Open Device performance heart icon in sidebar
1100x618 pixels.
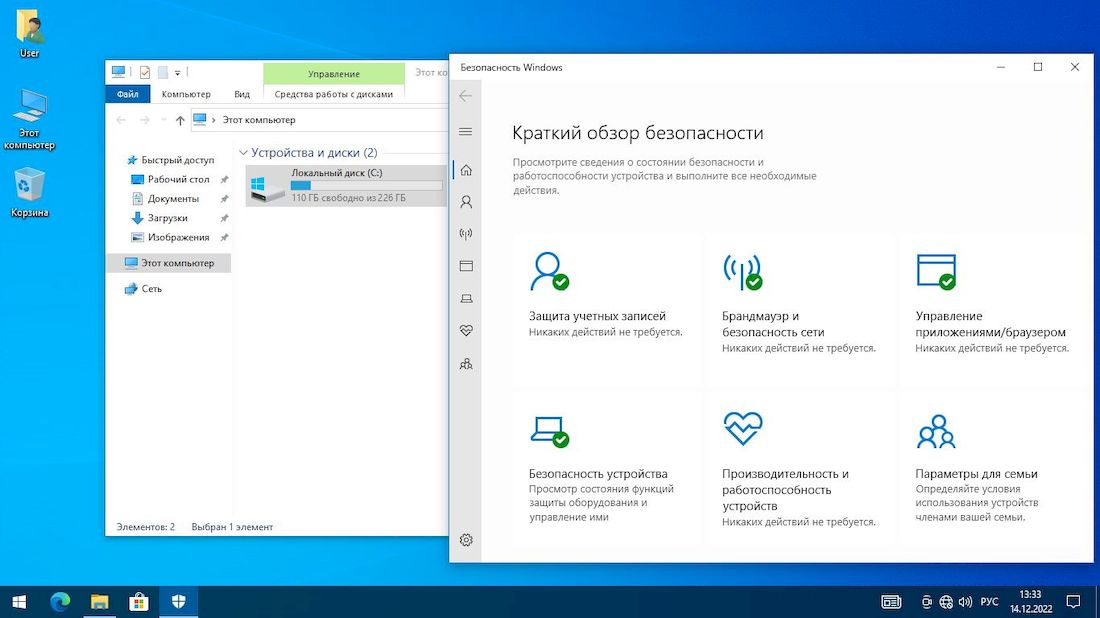[465, 330]
